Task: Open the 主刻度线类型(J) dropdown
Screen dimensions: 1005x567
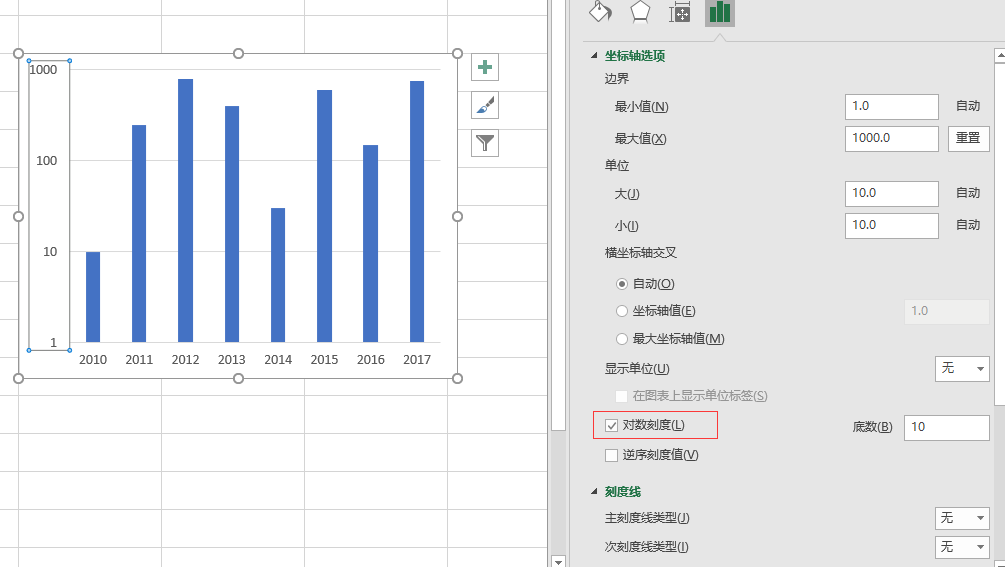Action: coord(962,518)
